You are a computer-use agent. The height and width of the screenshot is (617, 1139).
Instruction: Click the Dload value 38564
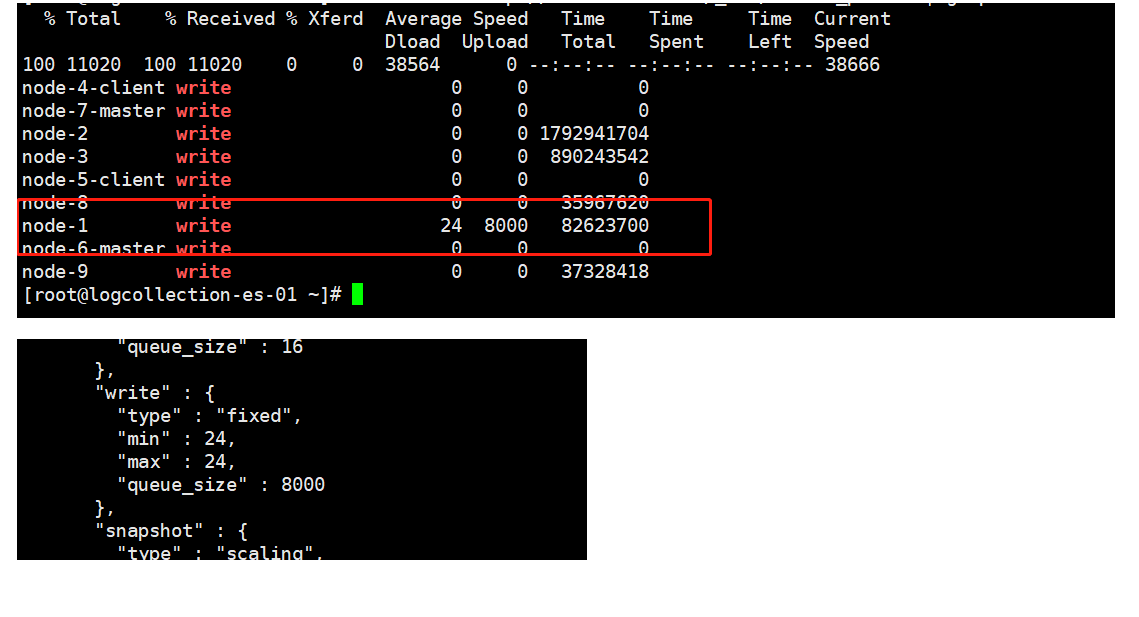pos(413,65)
